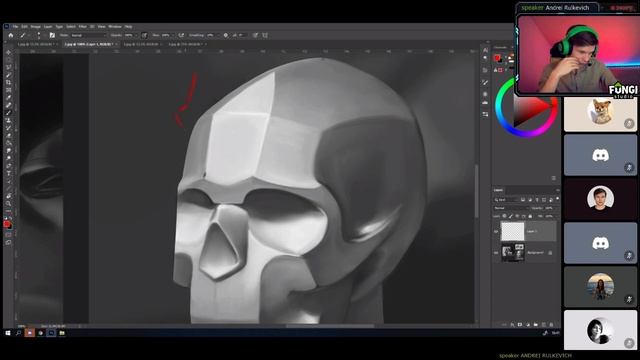
Task: Select the Dodge tool
Action: (8, 158)
